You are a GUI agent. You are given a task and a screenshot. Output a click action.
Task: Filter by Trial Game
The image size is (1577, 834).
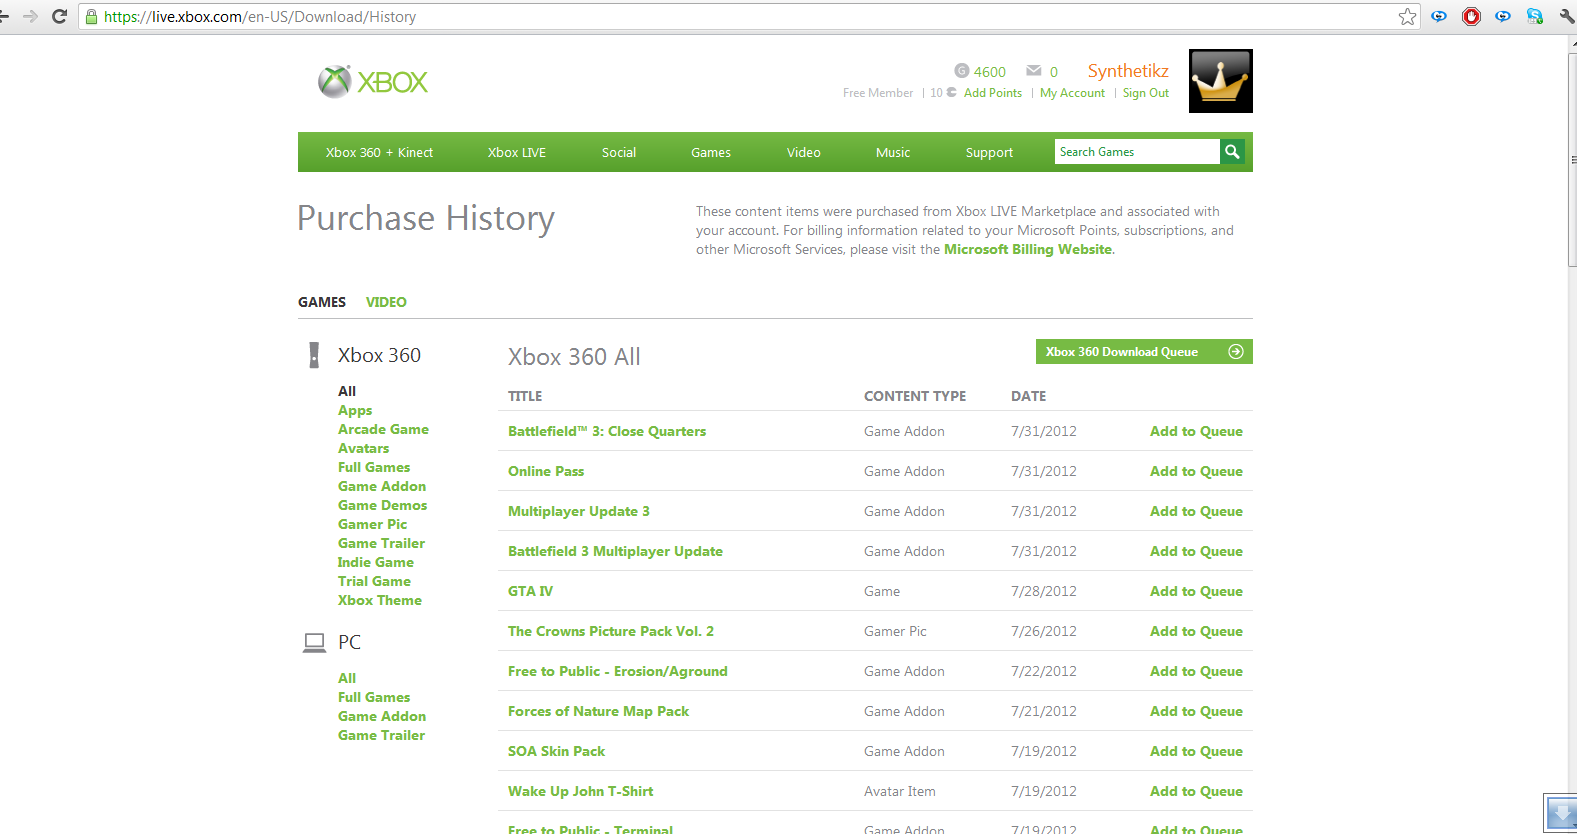[374, 581]
